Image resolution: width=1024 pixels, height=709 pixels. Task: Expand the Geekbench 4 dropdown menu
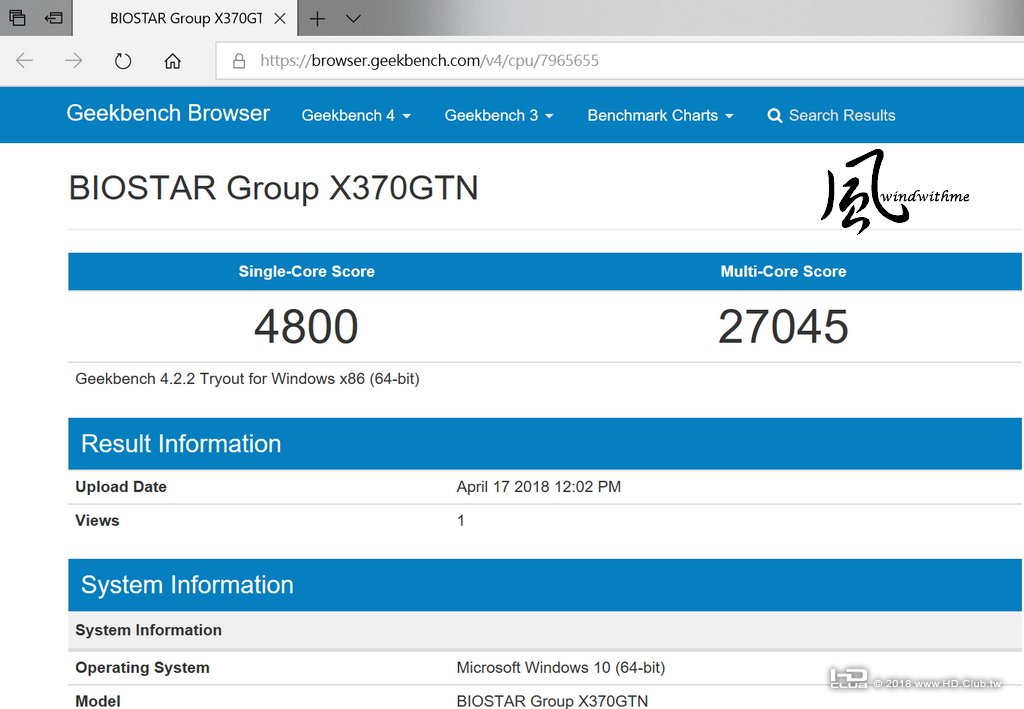pos(356,116)
